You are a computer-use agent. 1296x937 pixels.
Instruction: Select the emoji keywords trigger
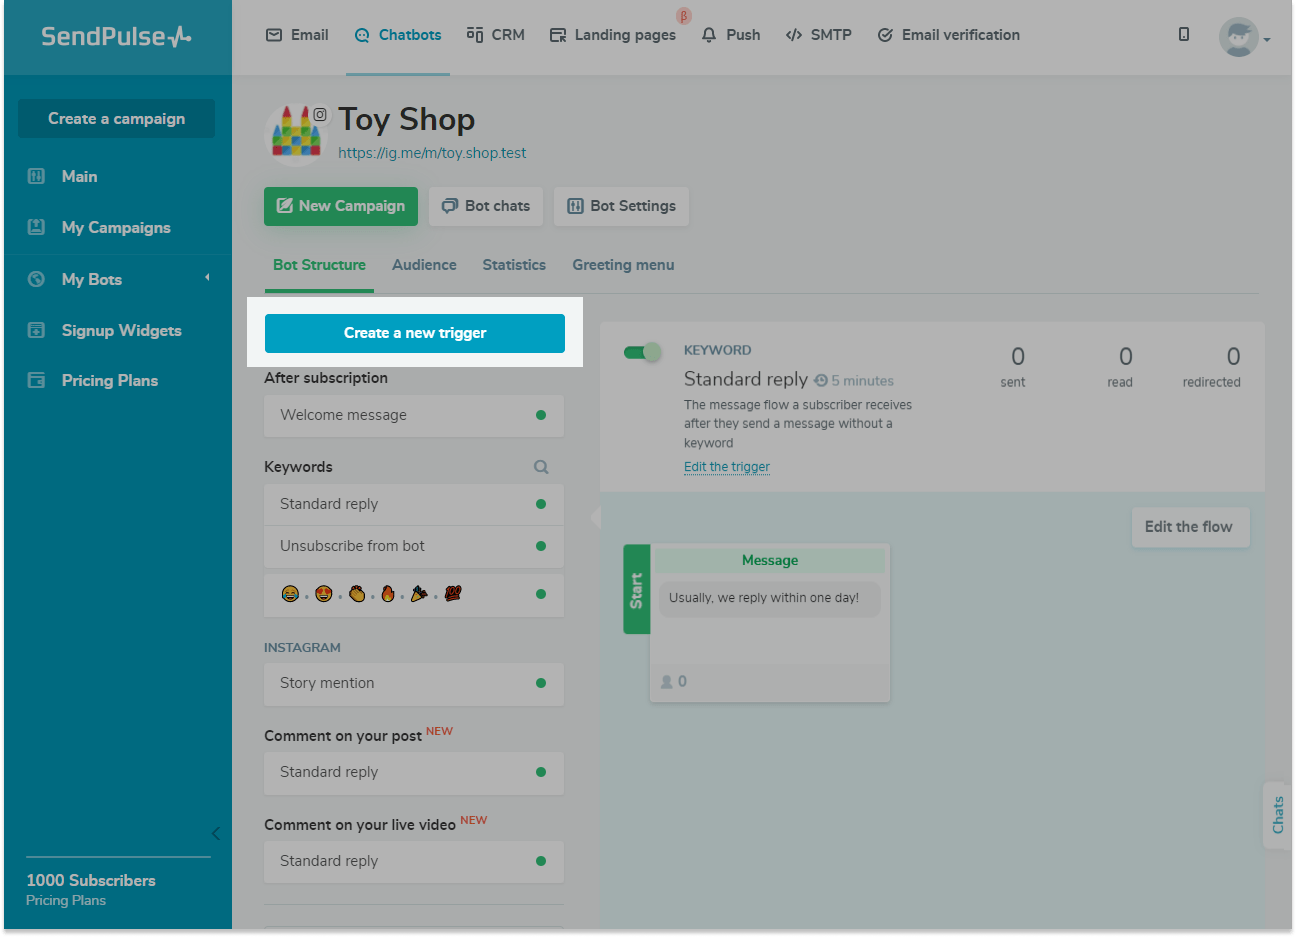click(414, 595)
